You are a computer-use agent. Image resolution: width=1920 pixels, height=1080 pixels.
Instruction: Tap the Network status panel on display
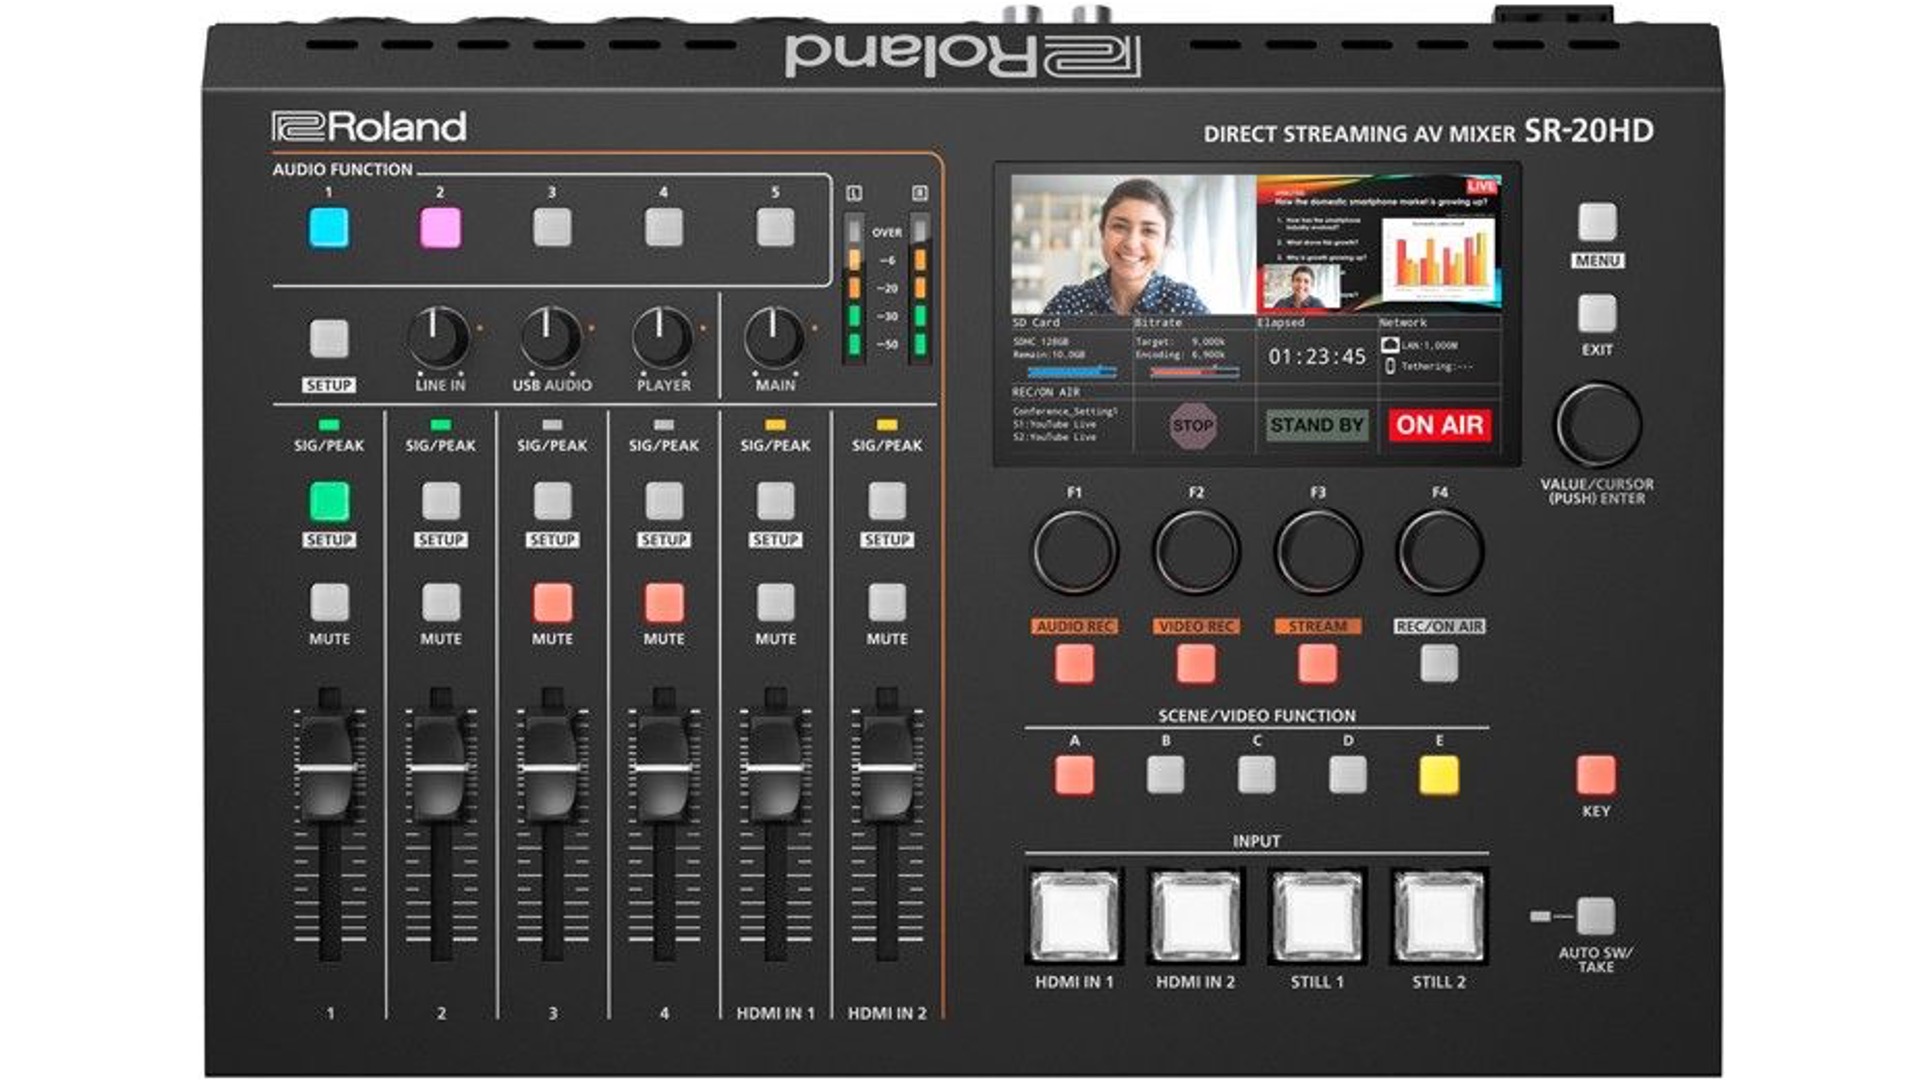(x=1439, y=350)
